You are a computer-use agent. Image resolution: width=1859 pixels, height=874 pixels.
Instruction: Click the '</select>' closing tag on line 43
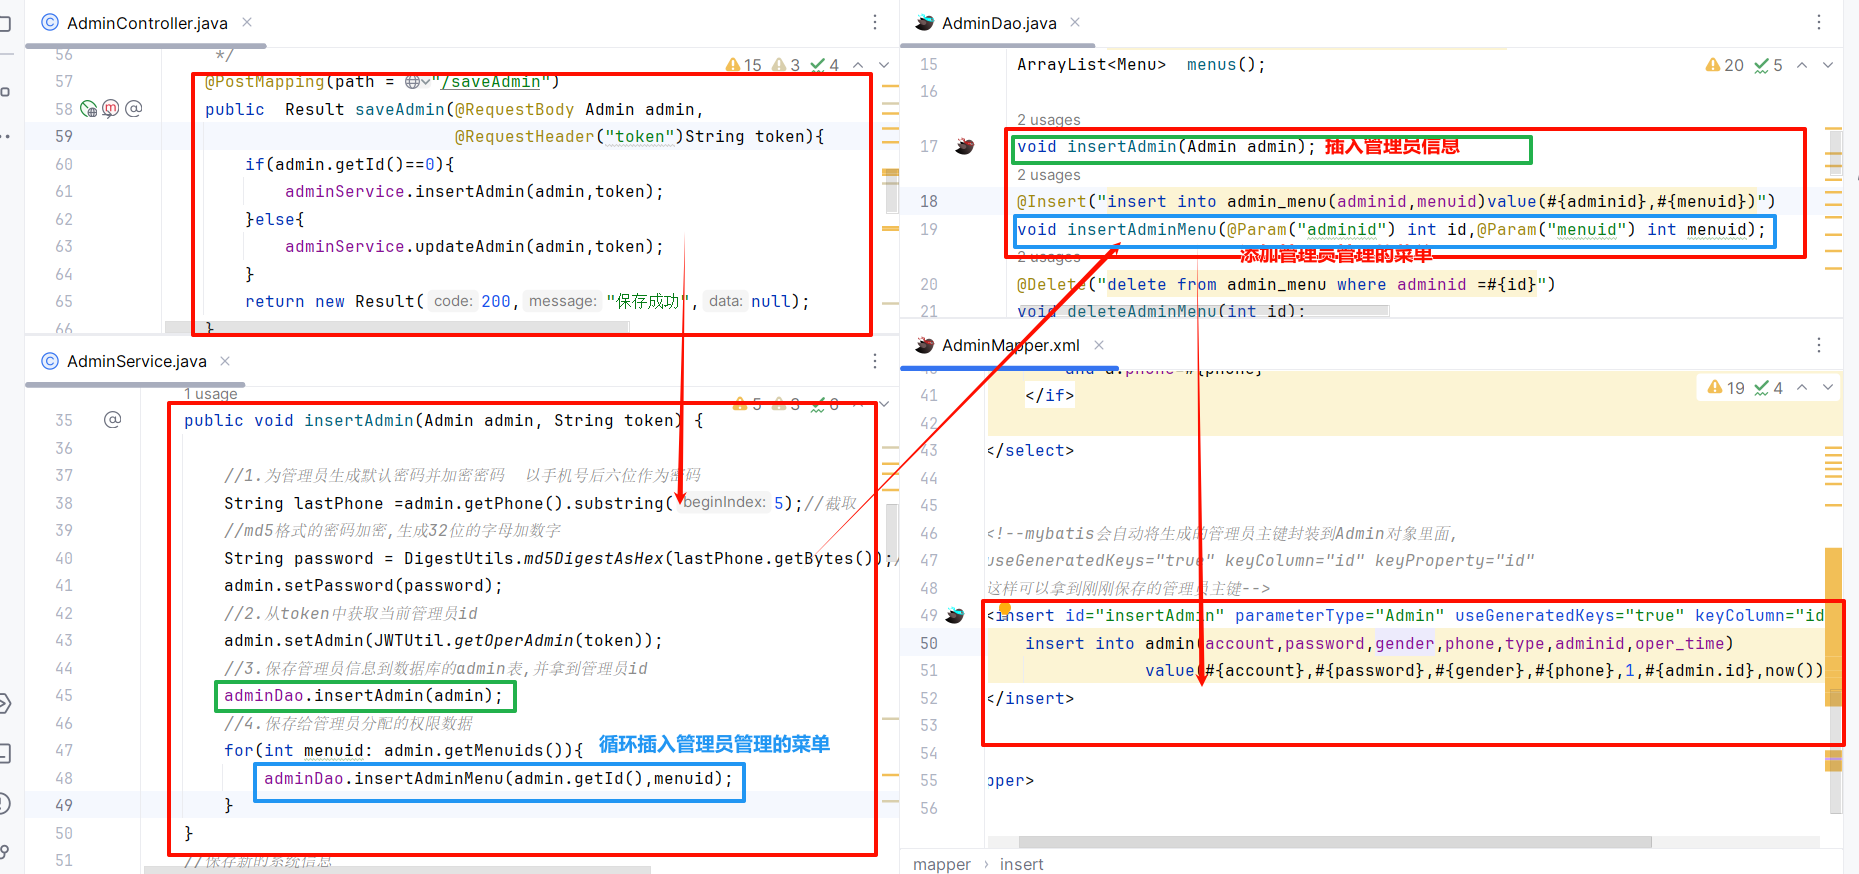[1030, 450]
